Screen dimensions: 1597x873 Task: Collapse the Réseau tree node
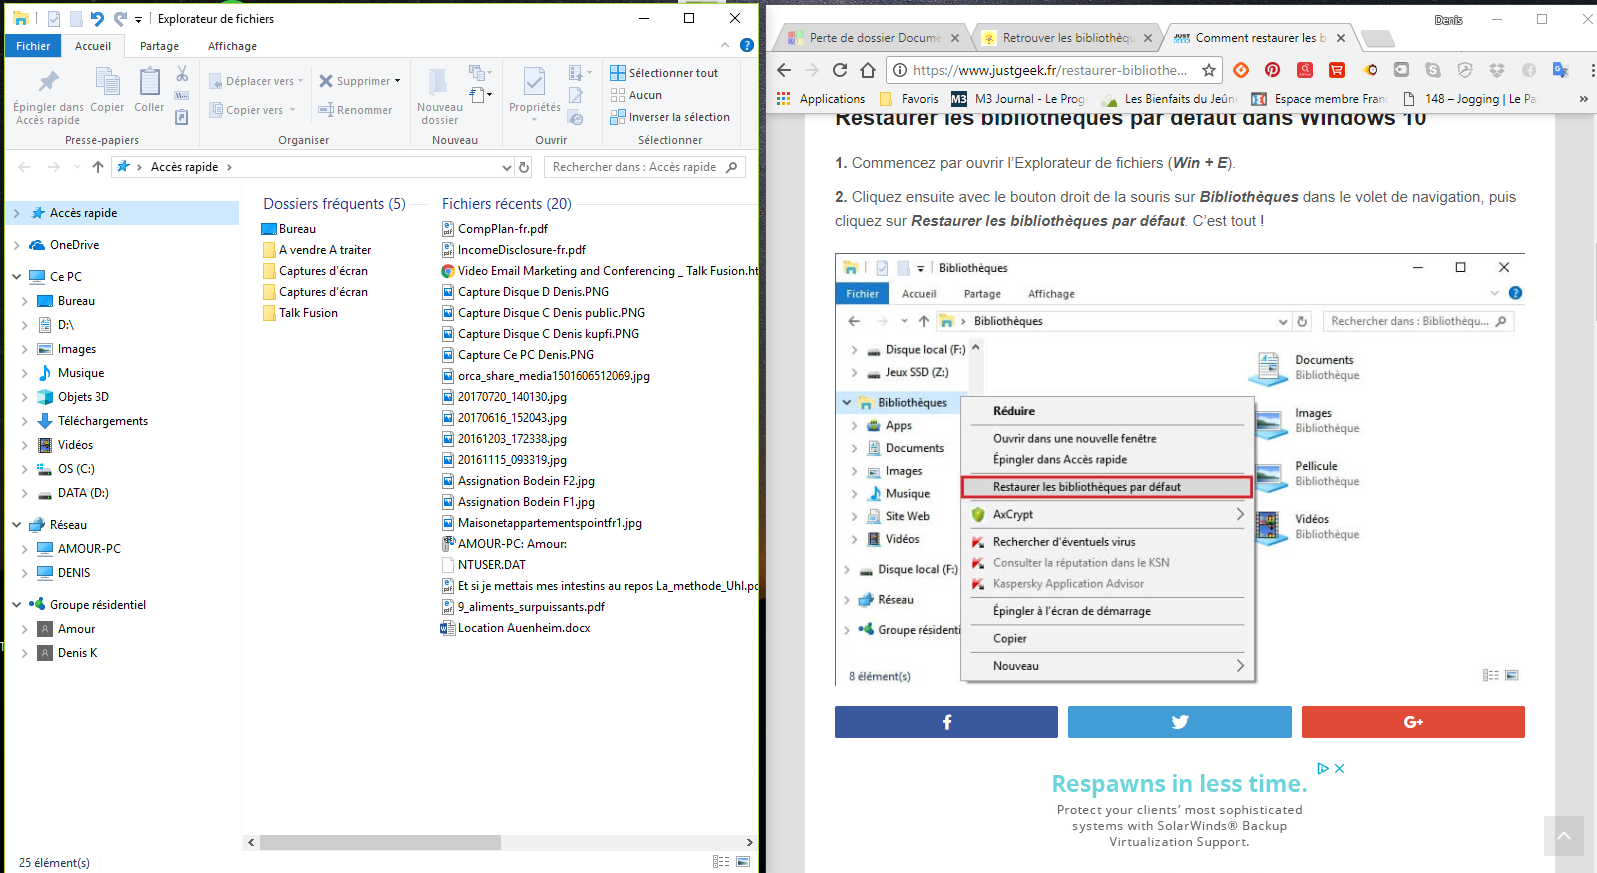click(x=17, y=525)
